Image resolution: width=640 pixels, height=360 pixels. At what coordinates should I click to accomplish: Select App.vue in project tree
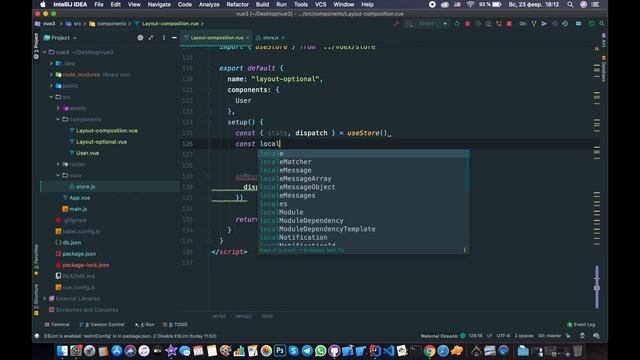point(80,198)
